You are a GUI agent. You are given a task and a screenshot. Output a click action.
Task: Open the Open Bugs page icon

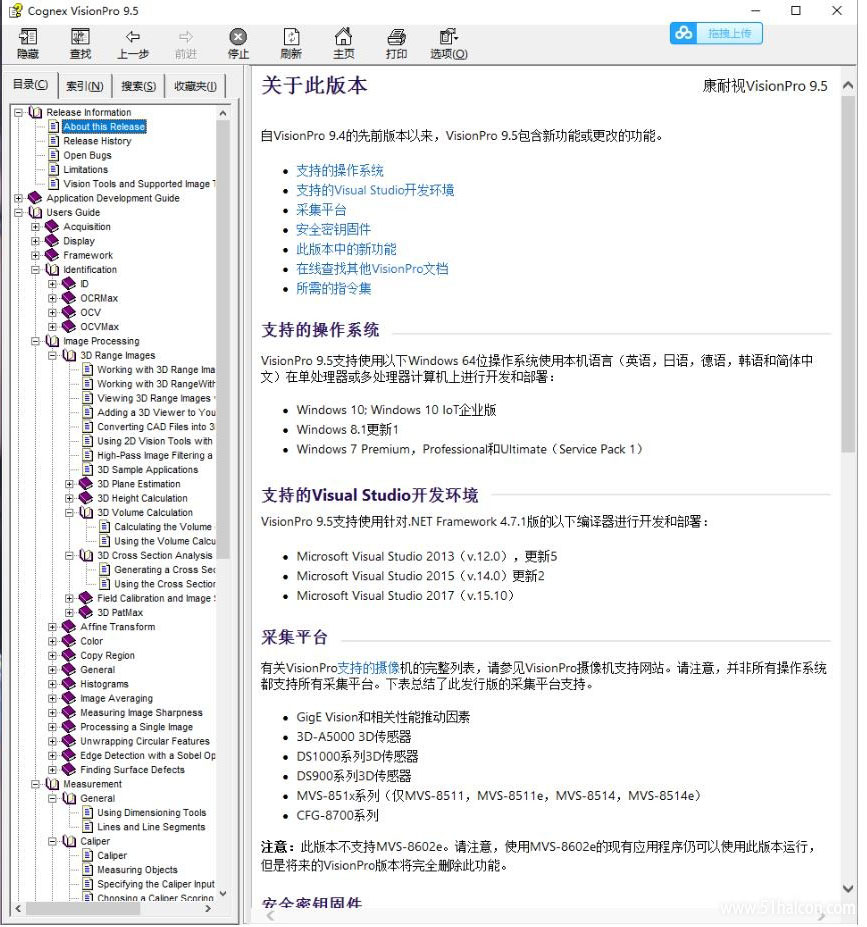(54, 155)
